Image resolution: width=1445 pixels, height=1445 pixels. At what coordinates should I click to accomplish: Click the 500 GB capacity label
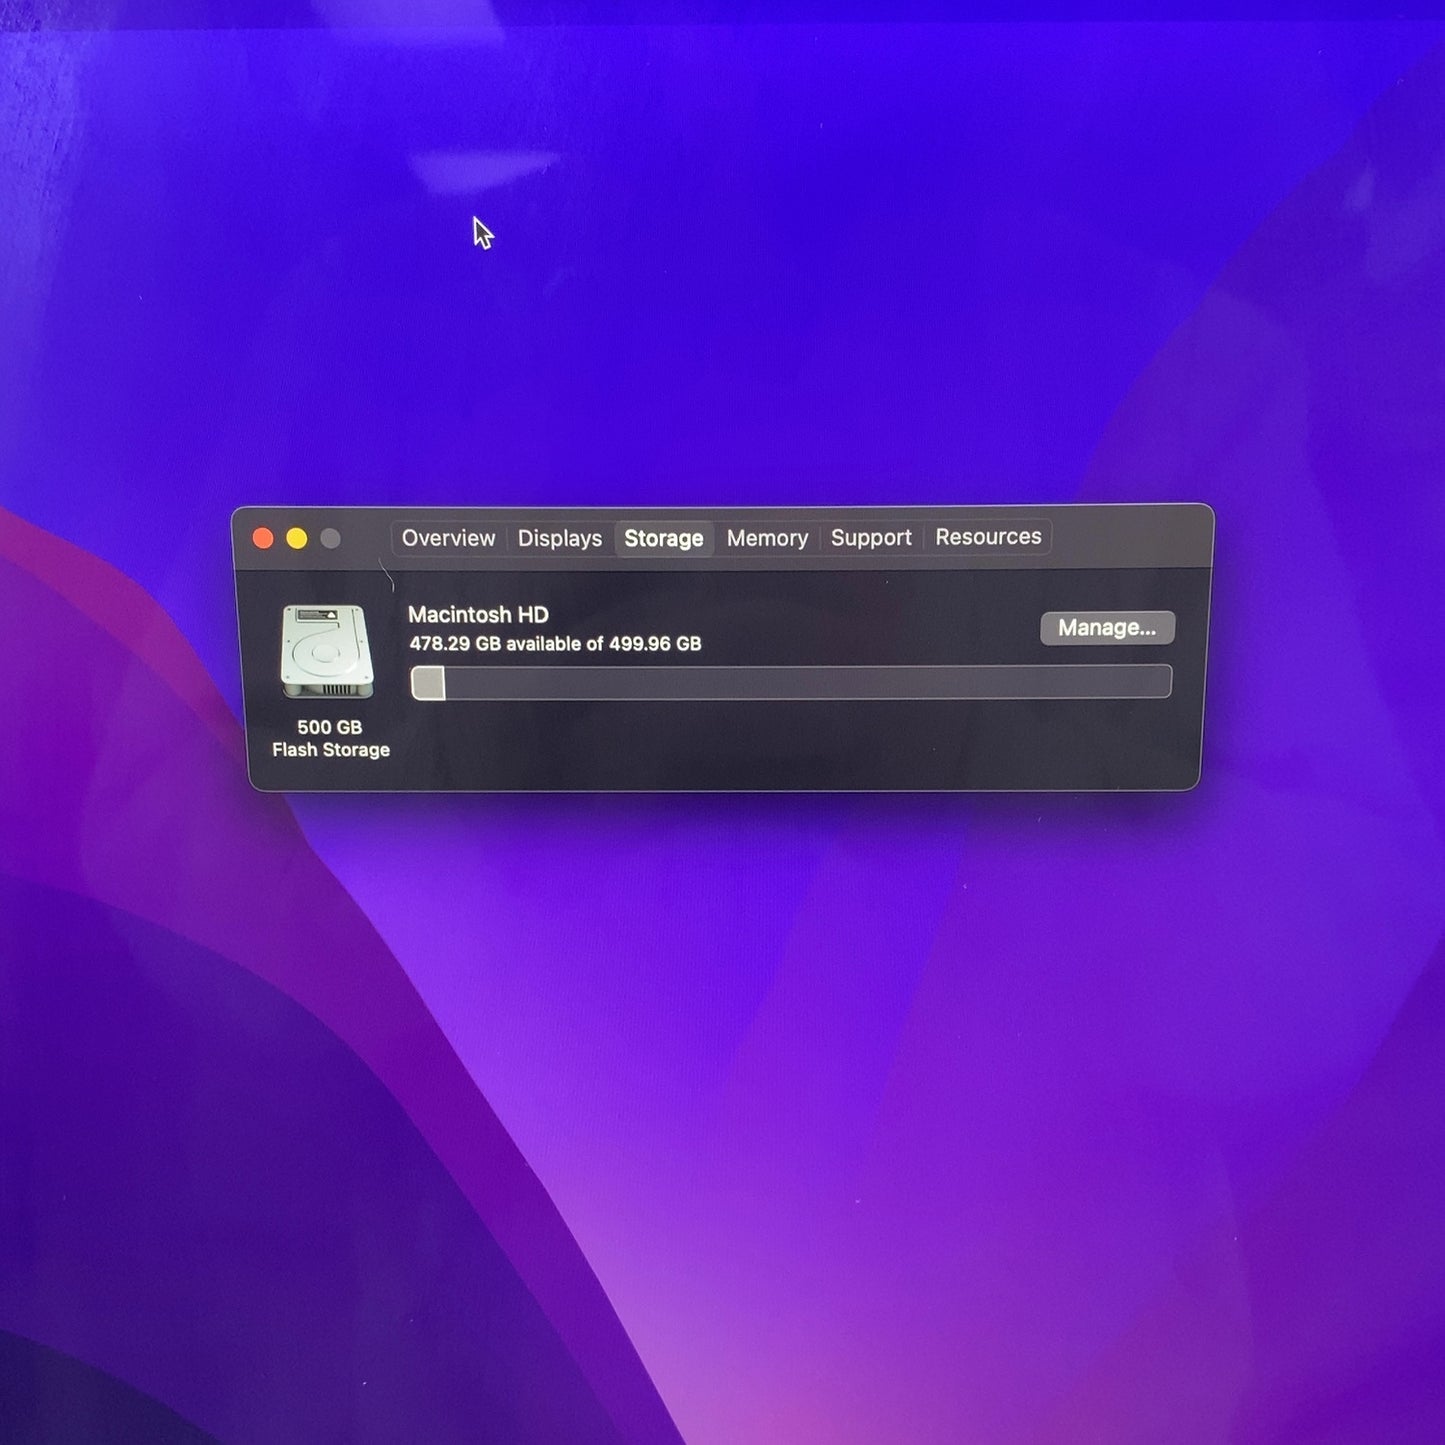pyautogui.click(x=330, y=727)
